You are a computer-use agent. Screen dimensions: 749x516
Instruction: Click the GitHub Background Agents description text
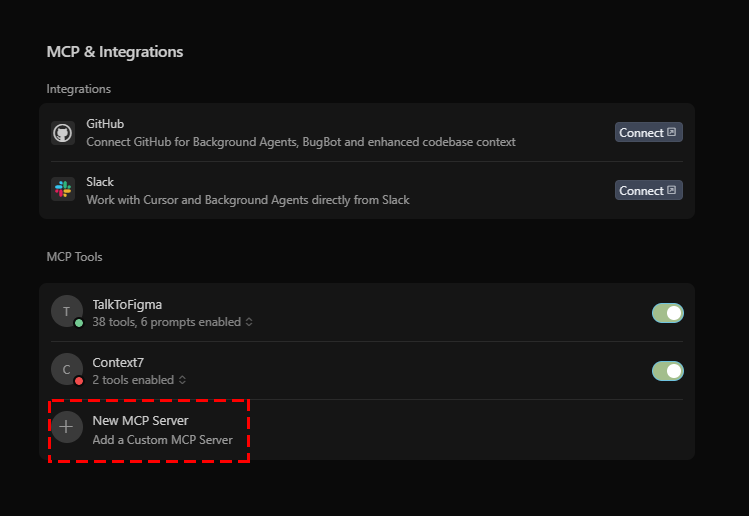[301, 142]
